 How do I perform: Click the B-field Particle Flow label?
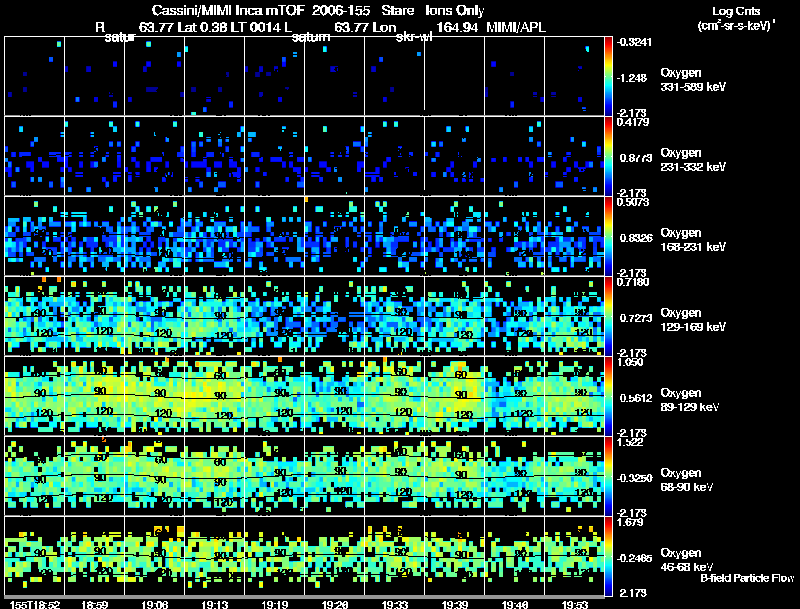click(x=747, y=578)
